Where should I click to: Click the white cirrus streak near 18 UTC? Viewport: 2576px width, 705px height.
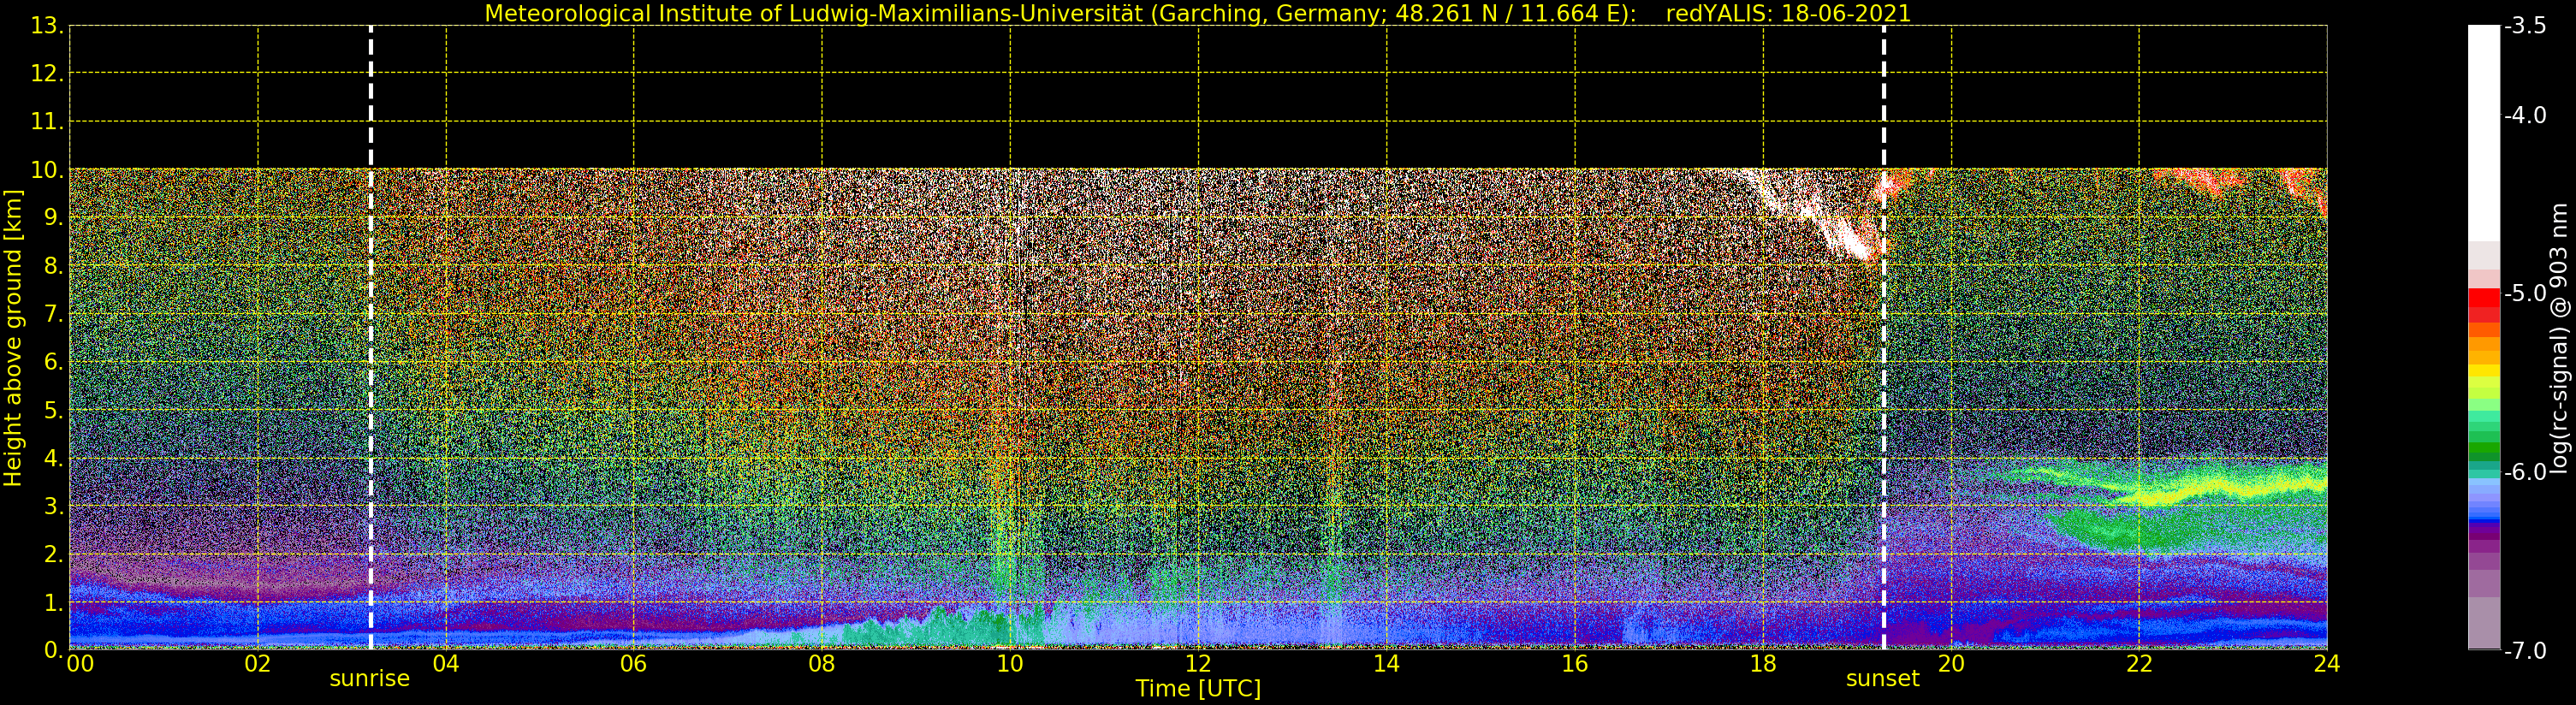(x=1810, y=212)
